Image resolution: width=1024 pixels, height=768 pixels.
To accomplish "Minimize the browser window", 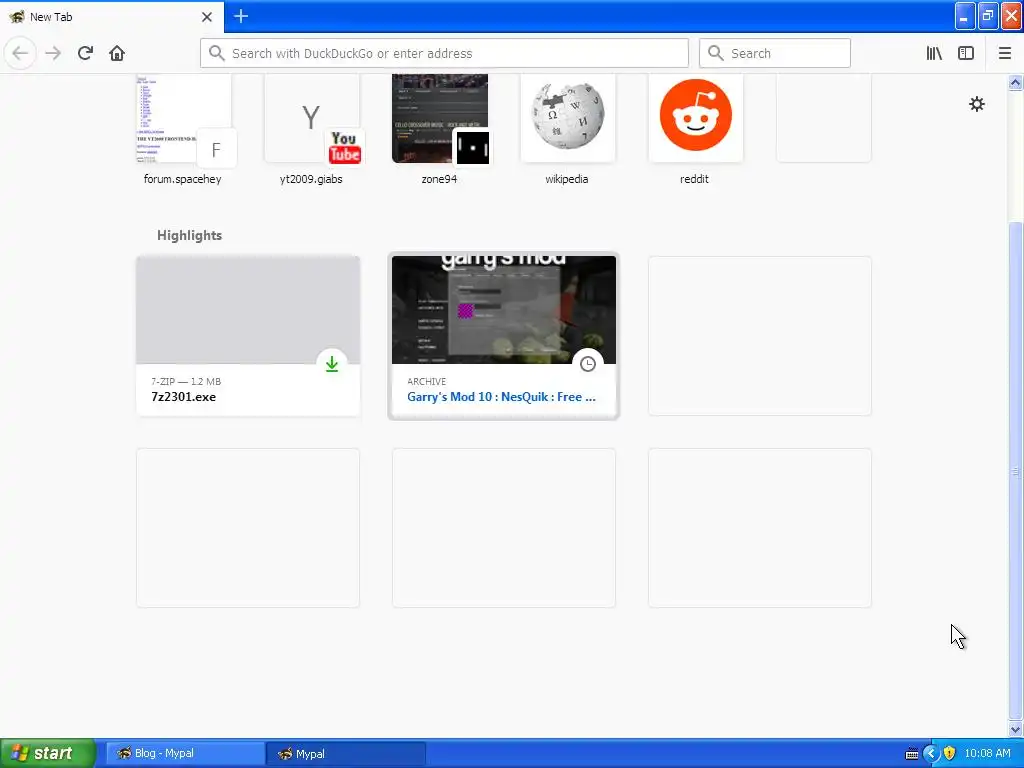I will (965, 16).
